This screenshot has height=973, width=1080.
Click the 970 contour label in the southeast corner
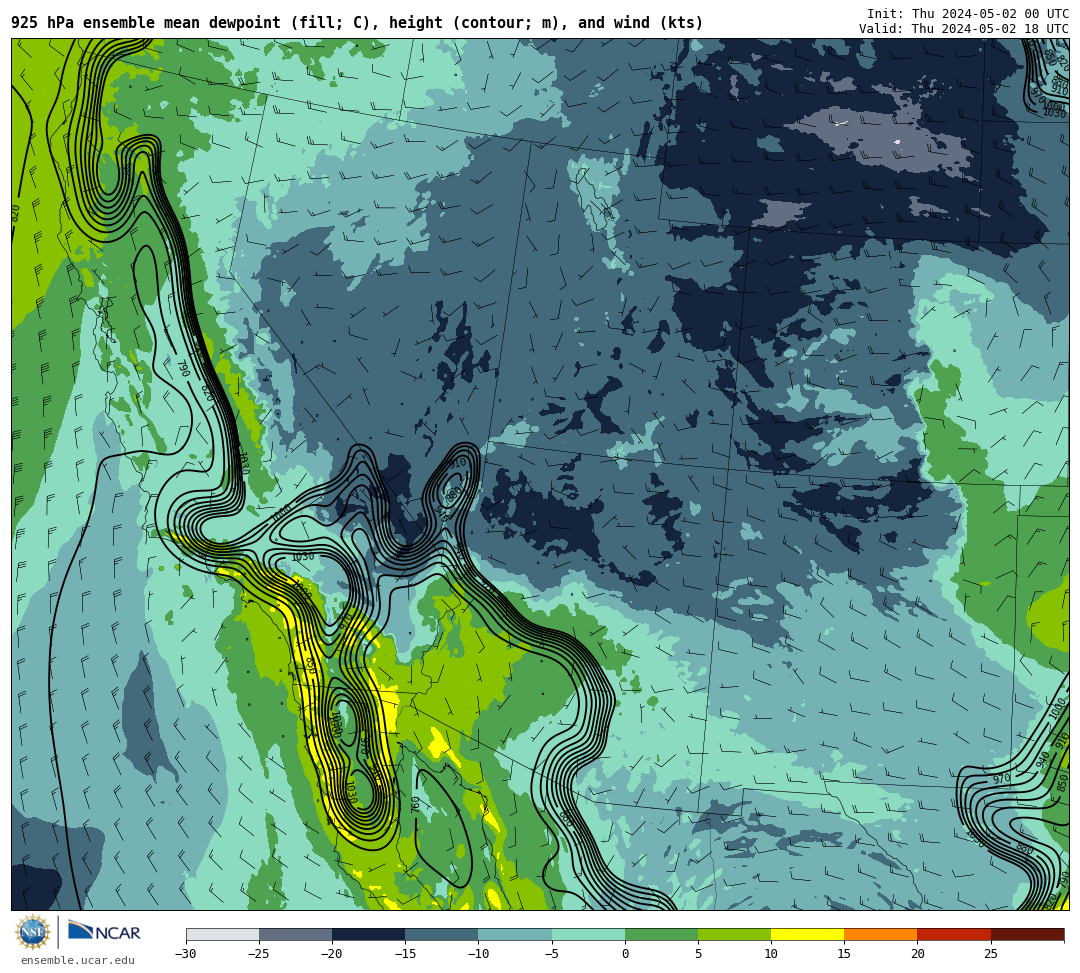click(1001, 779)
